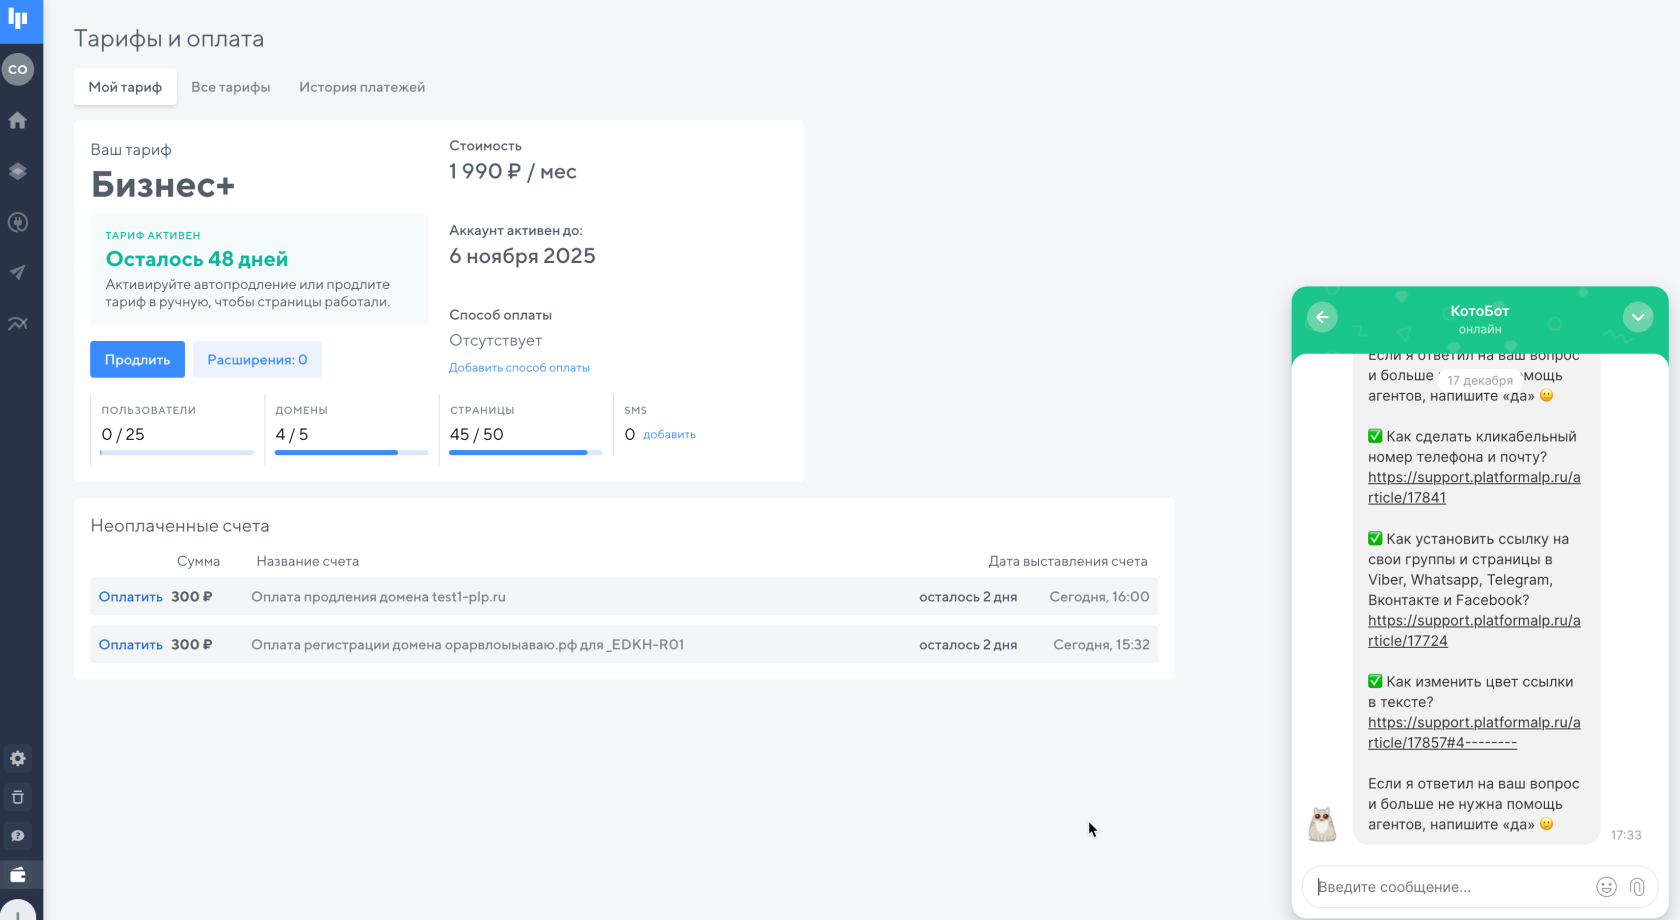Go to home via house icon

tap(18, 120)
